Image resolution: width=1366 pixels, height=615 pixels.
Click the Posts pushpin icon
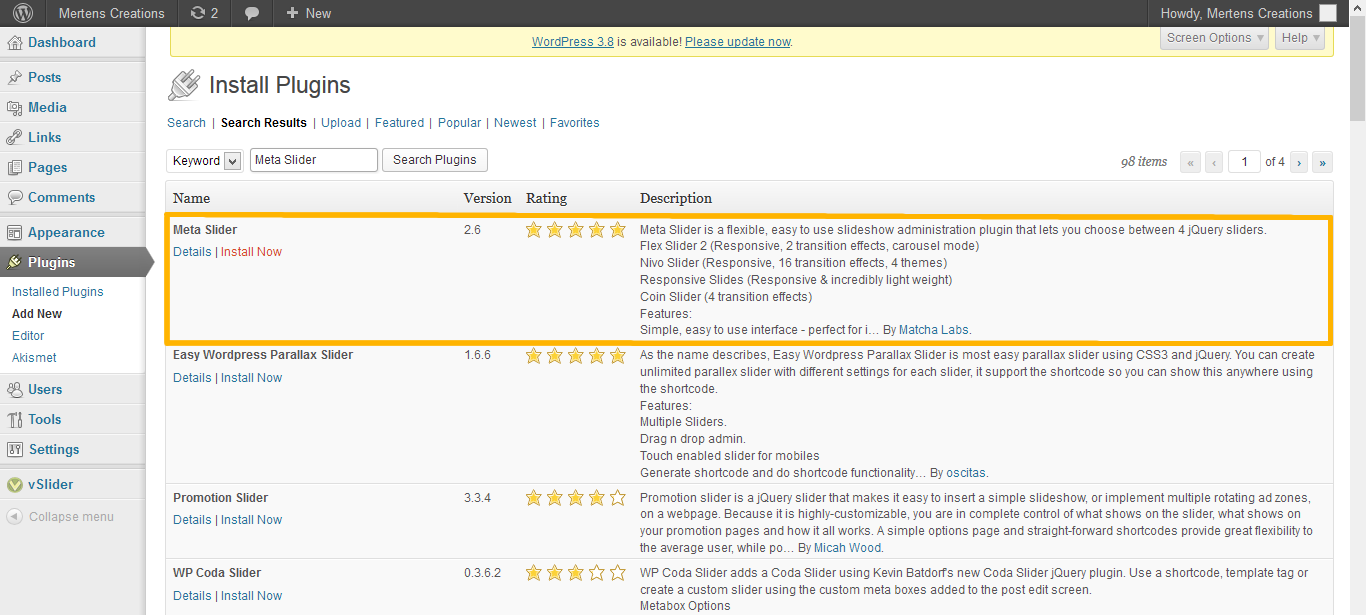[15, 77]
